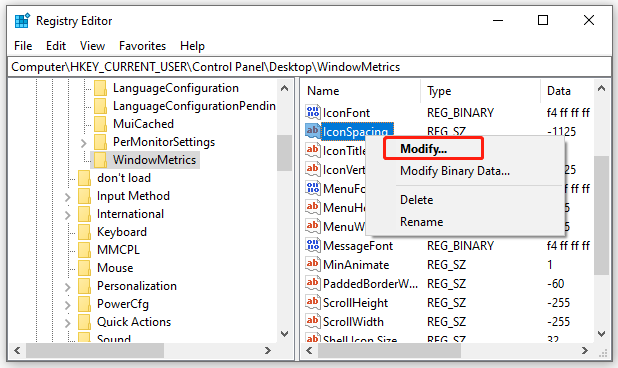Click the Registry Editor app icon in title bar

pos(22,20)
